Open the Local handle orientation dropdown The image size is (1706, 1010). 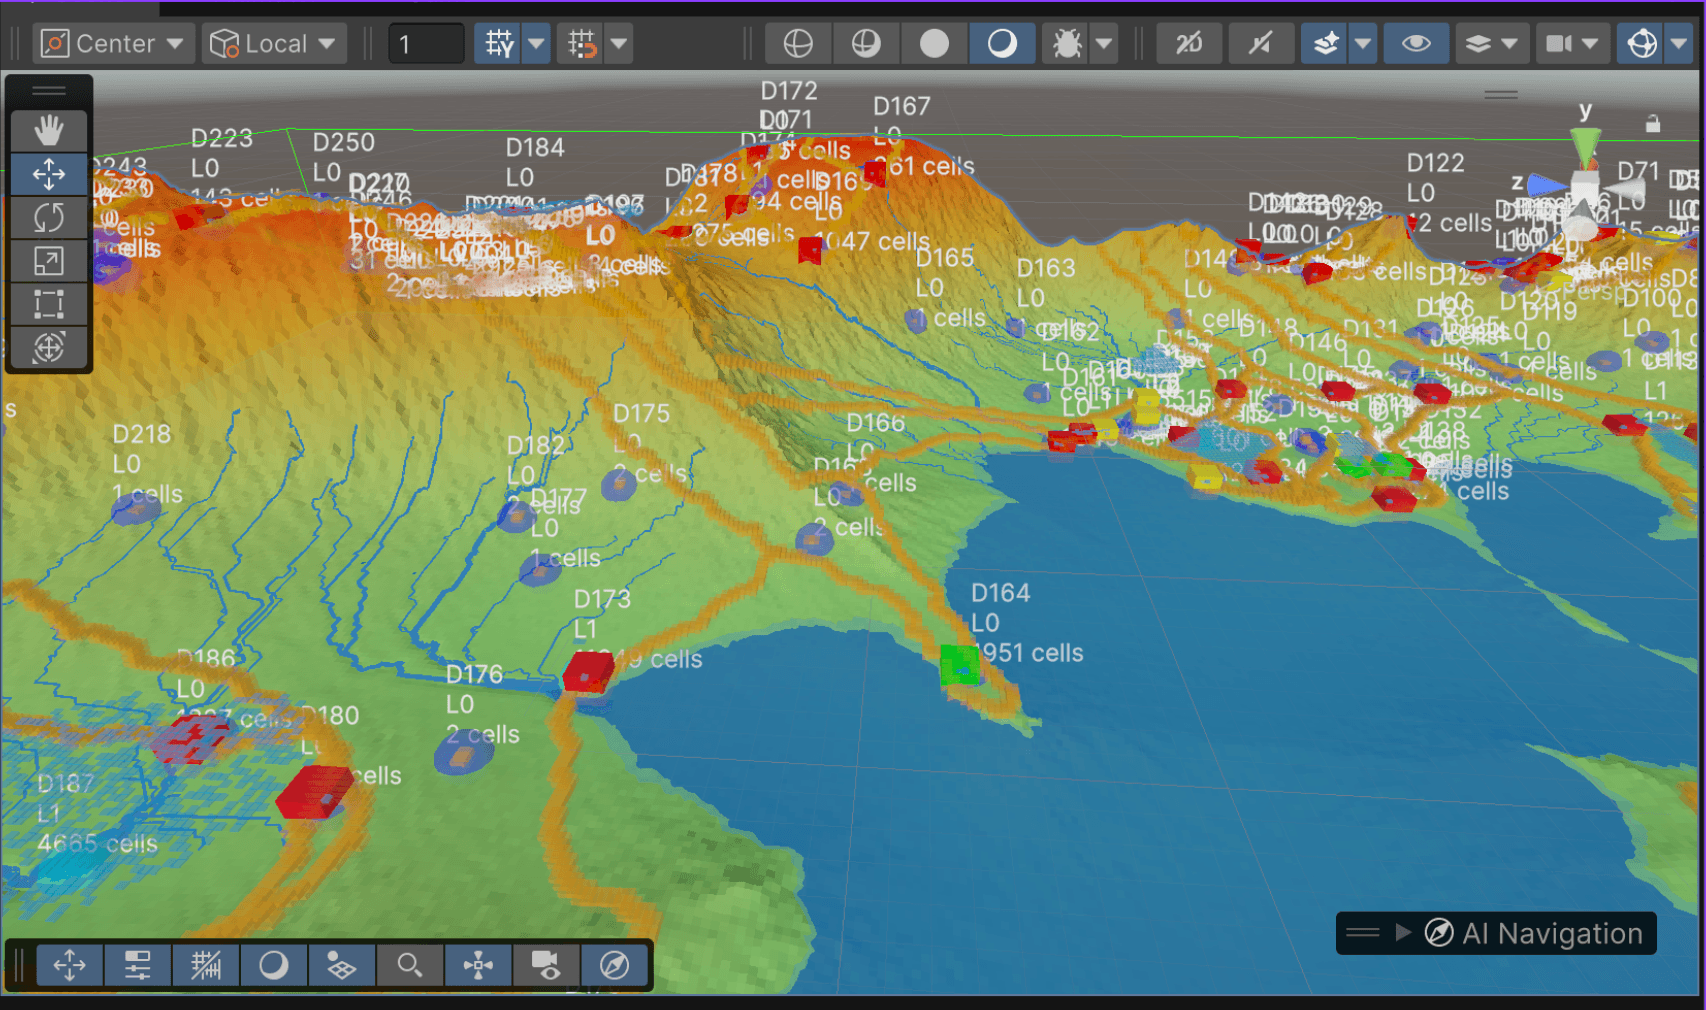coord(273,43)
